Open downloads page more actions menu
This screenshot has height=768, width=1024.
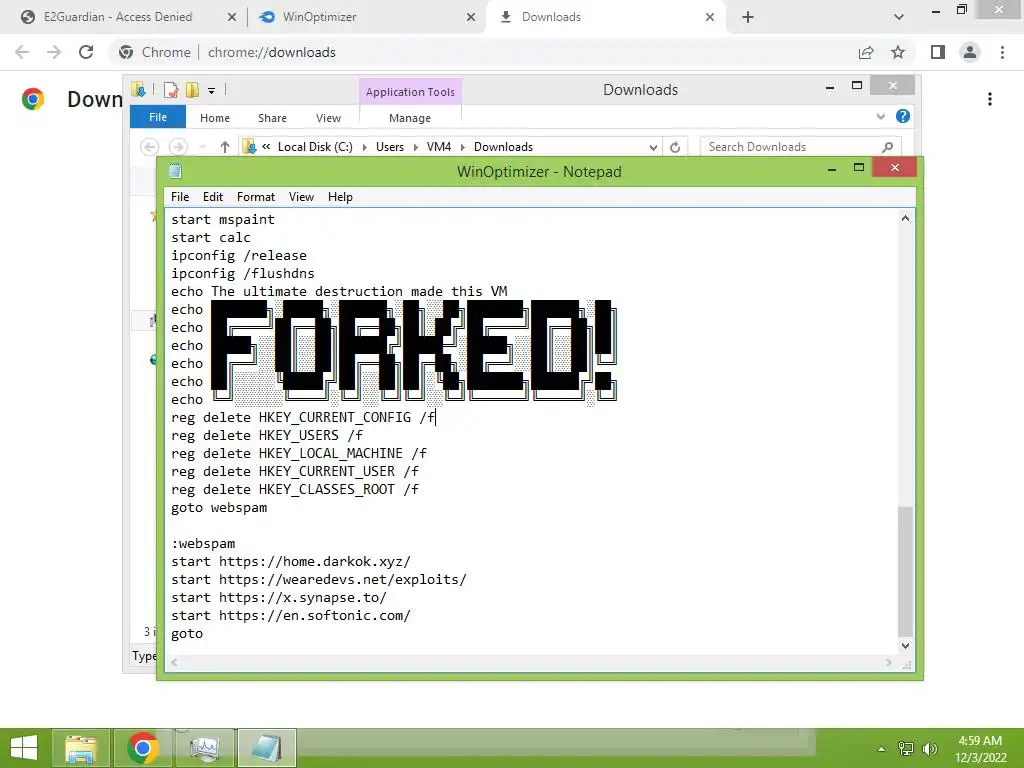(990, 99)
